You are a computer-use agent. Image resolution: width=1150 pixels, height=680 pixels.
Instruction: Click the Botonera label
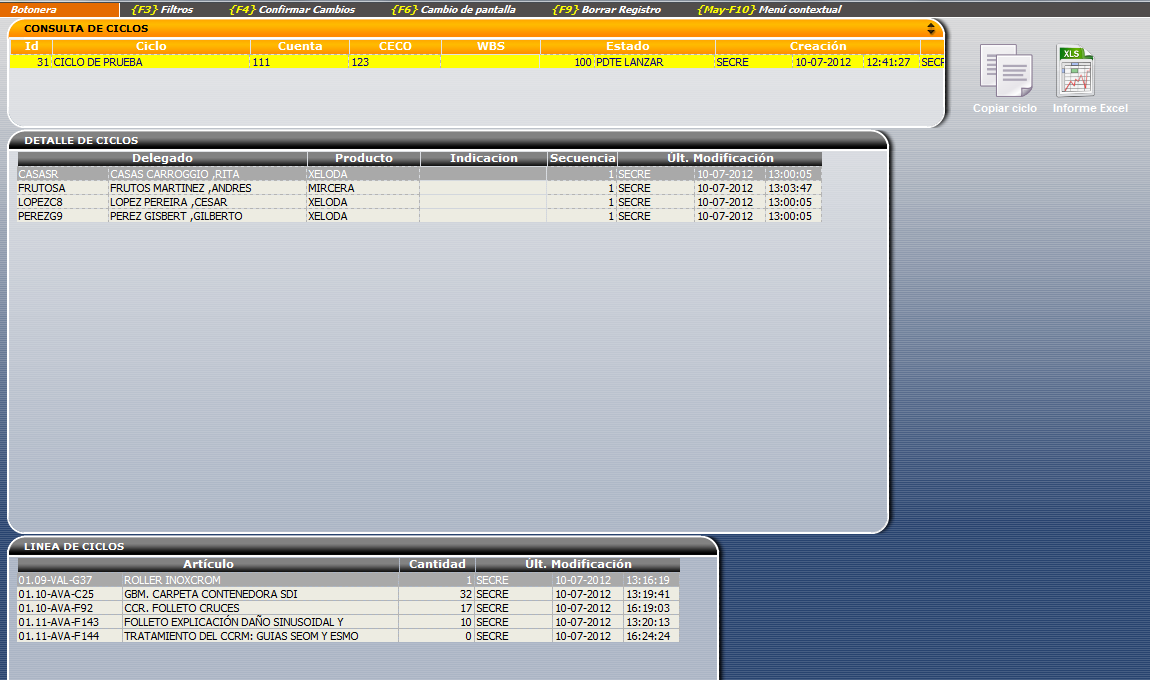tap(34, 9)
